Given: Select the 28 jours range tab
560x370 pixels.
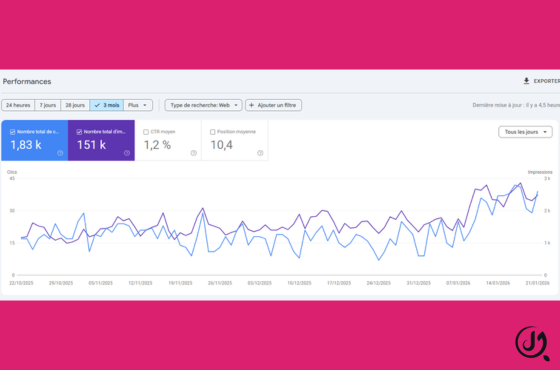Looking at the screenshot, I should click(x=75, y=105).
